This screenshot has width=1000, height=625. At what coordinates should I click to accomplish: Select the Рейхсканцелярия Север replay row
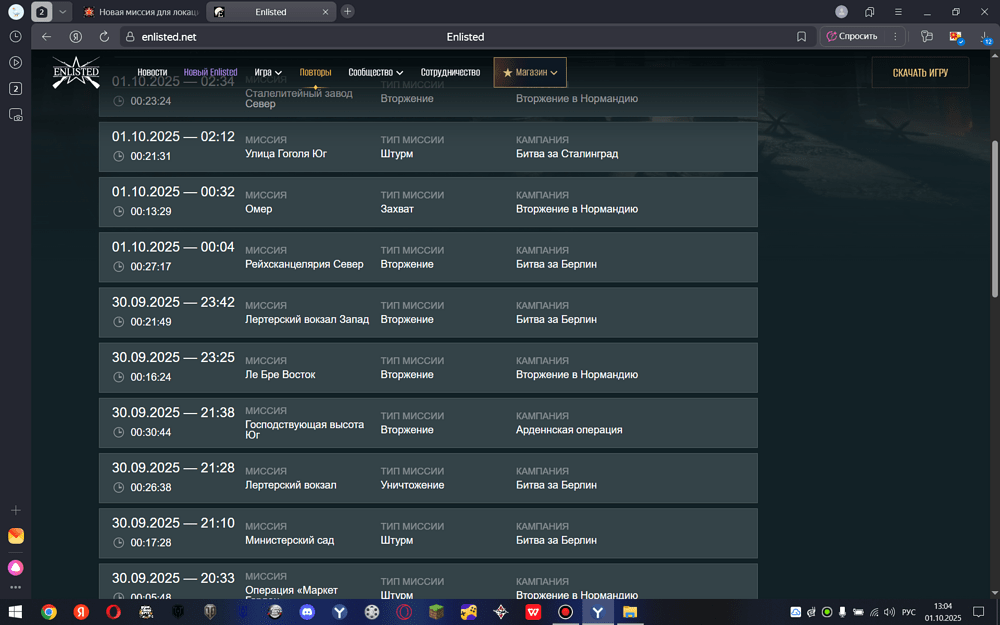click(428, 258)
